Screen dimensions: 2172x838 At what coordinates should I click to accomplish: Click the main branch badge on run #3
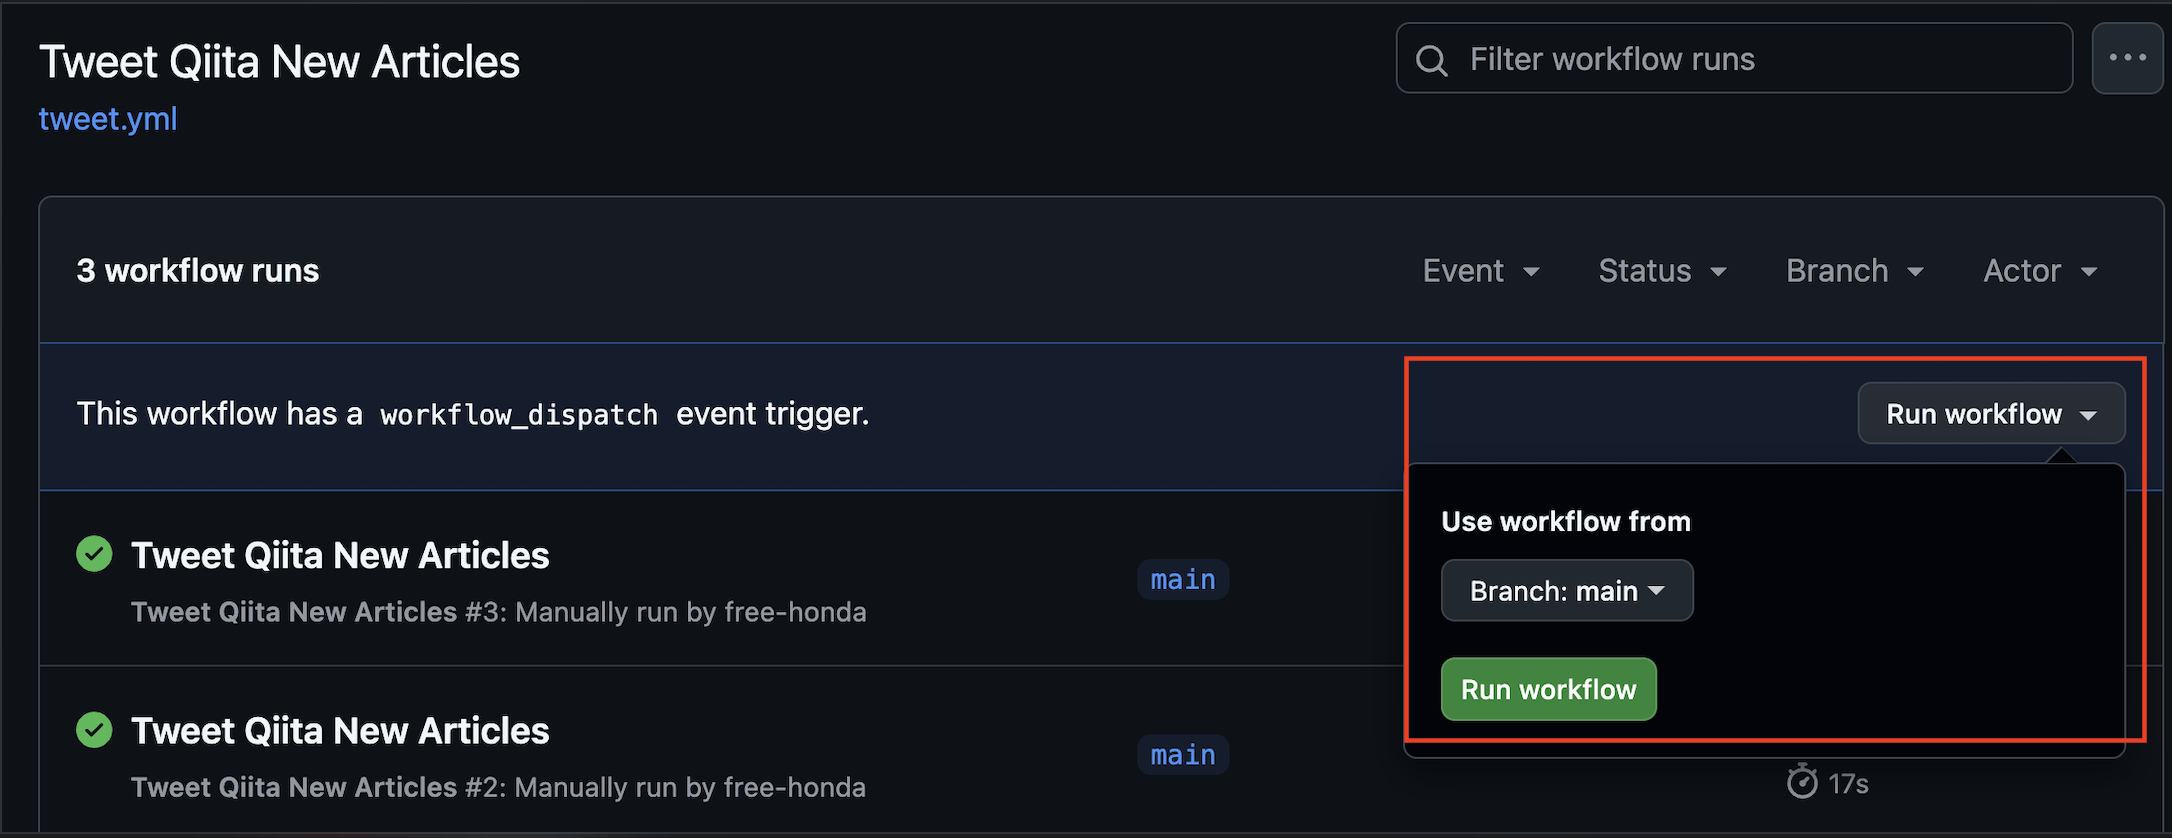coord(1182,579)
